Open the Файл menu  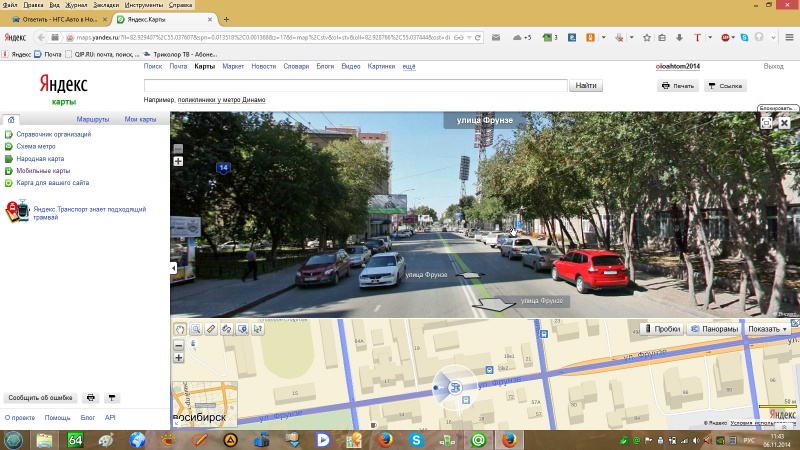pyautogui.click(x=10, y=5)
